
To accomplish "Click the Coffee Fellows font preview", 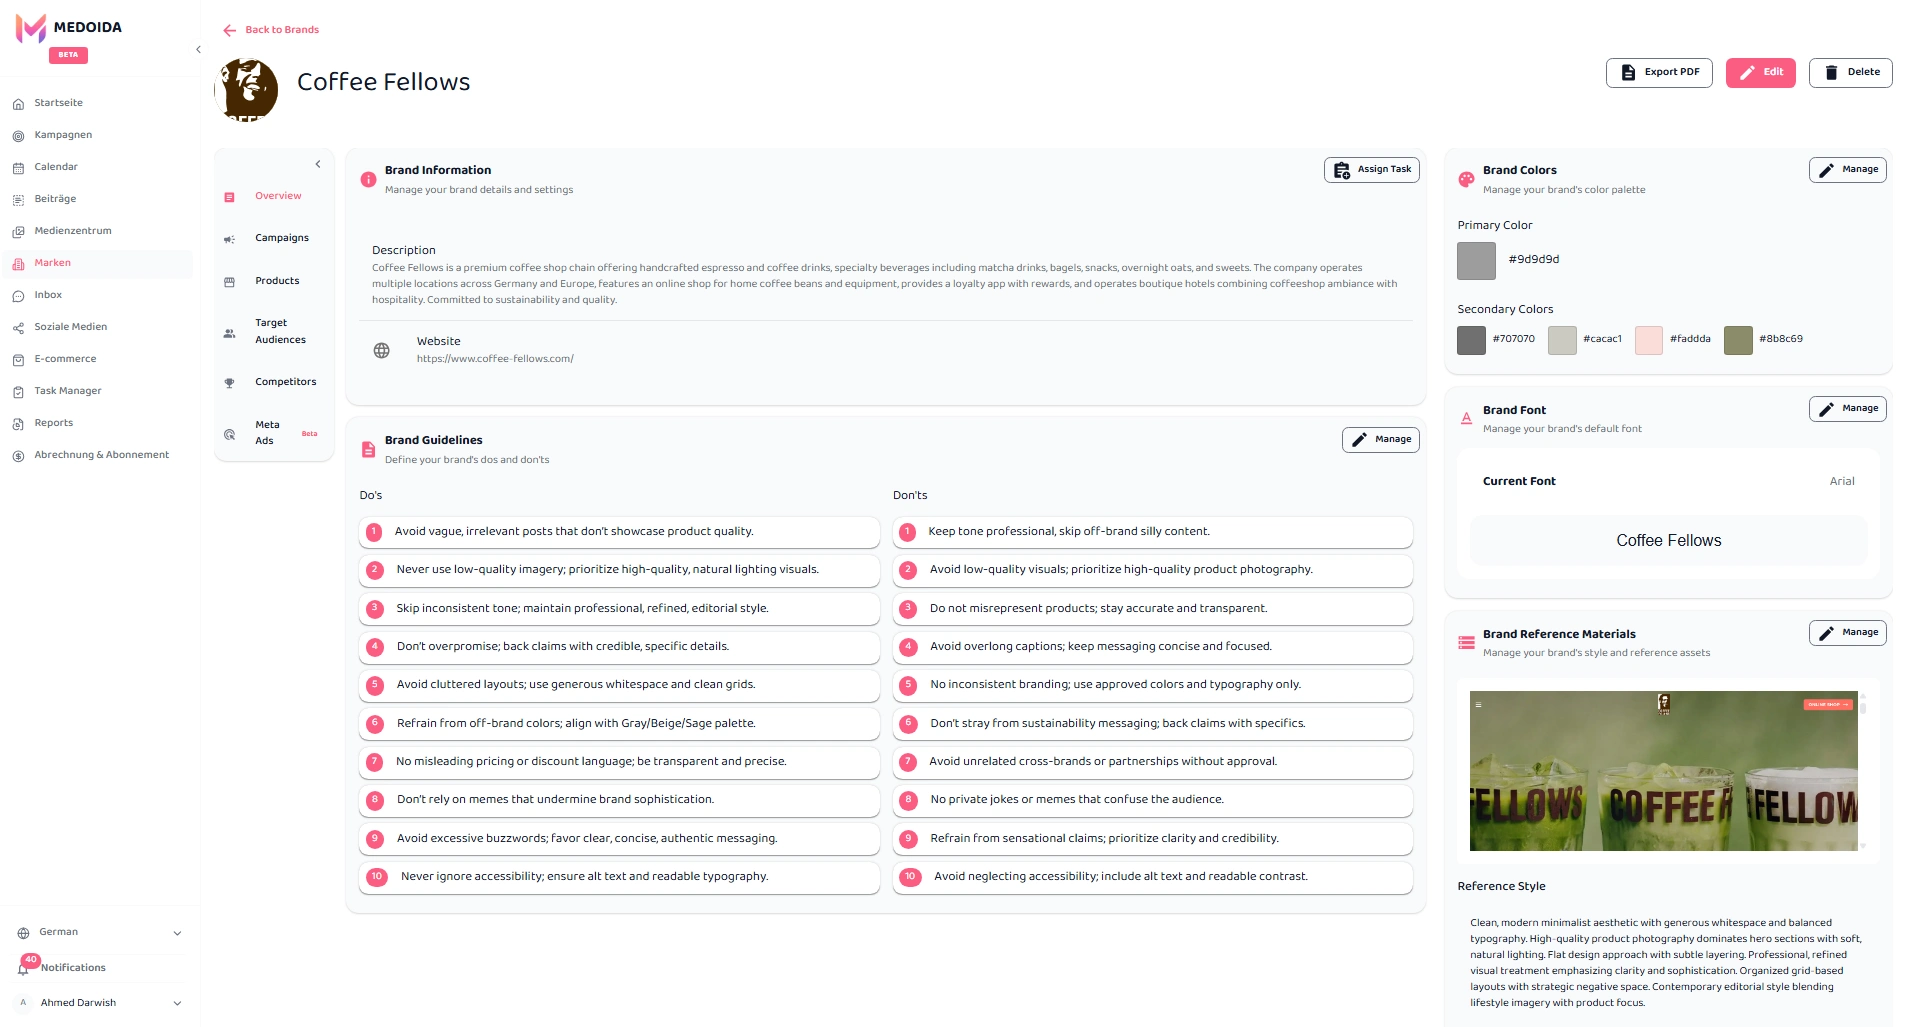I will tap(1669, 541).
